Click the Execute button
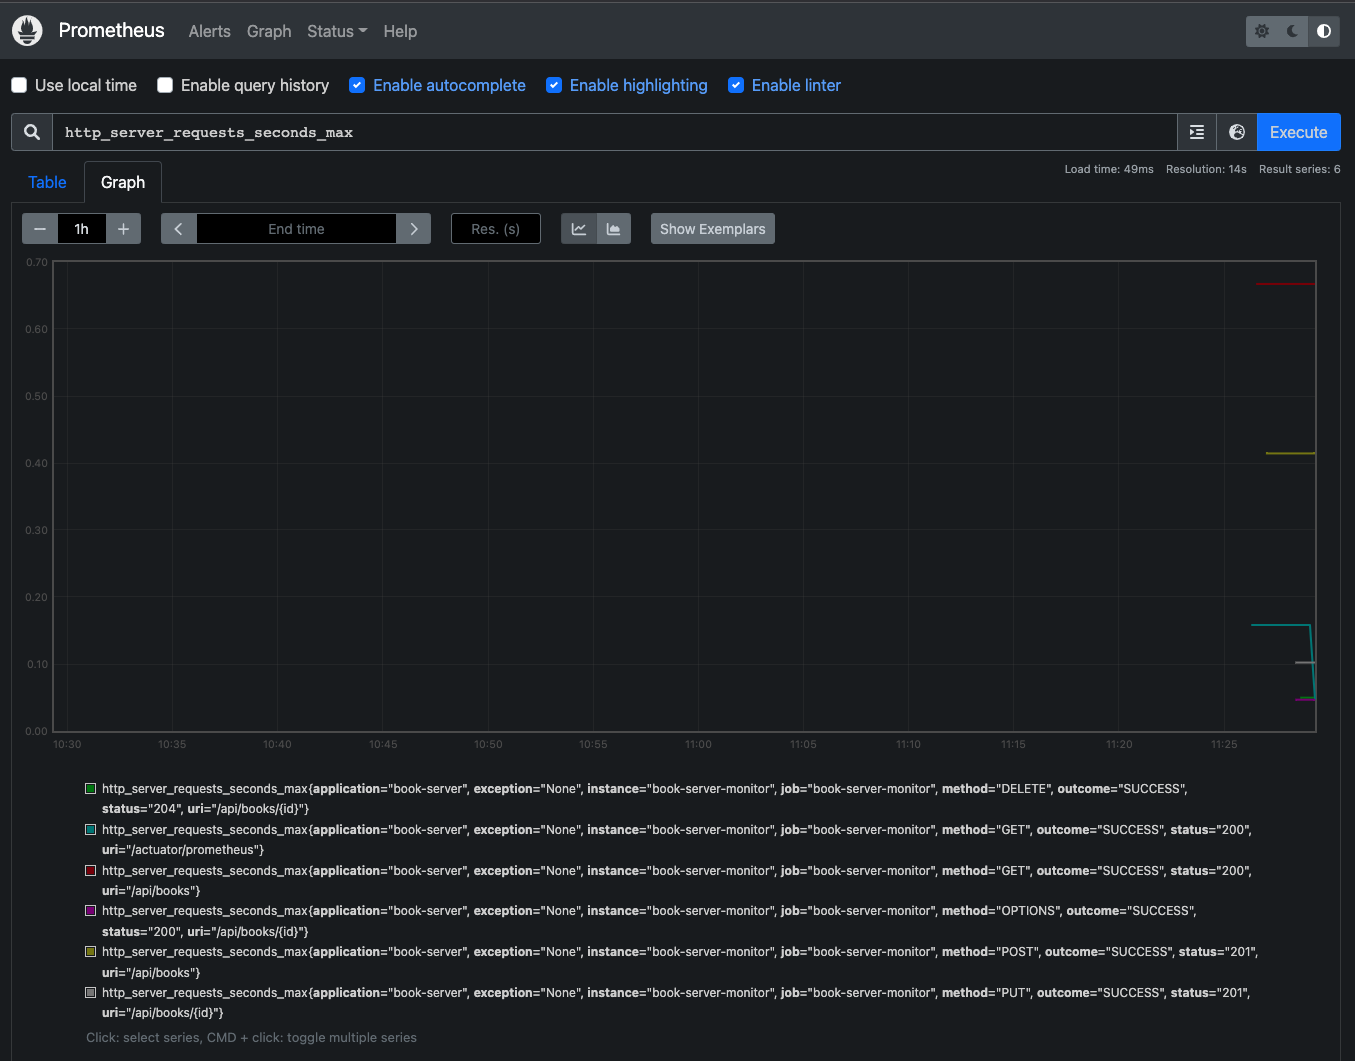 tap(1299, 132)
